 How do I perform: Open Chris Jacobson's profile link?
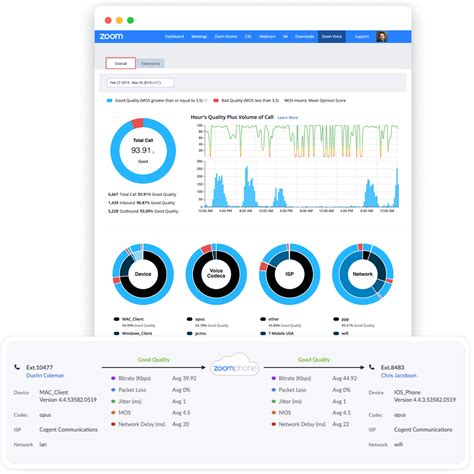coord(399,375)
